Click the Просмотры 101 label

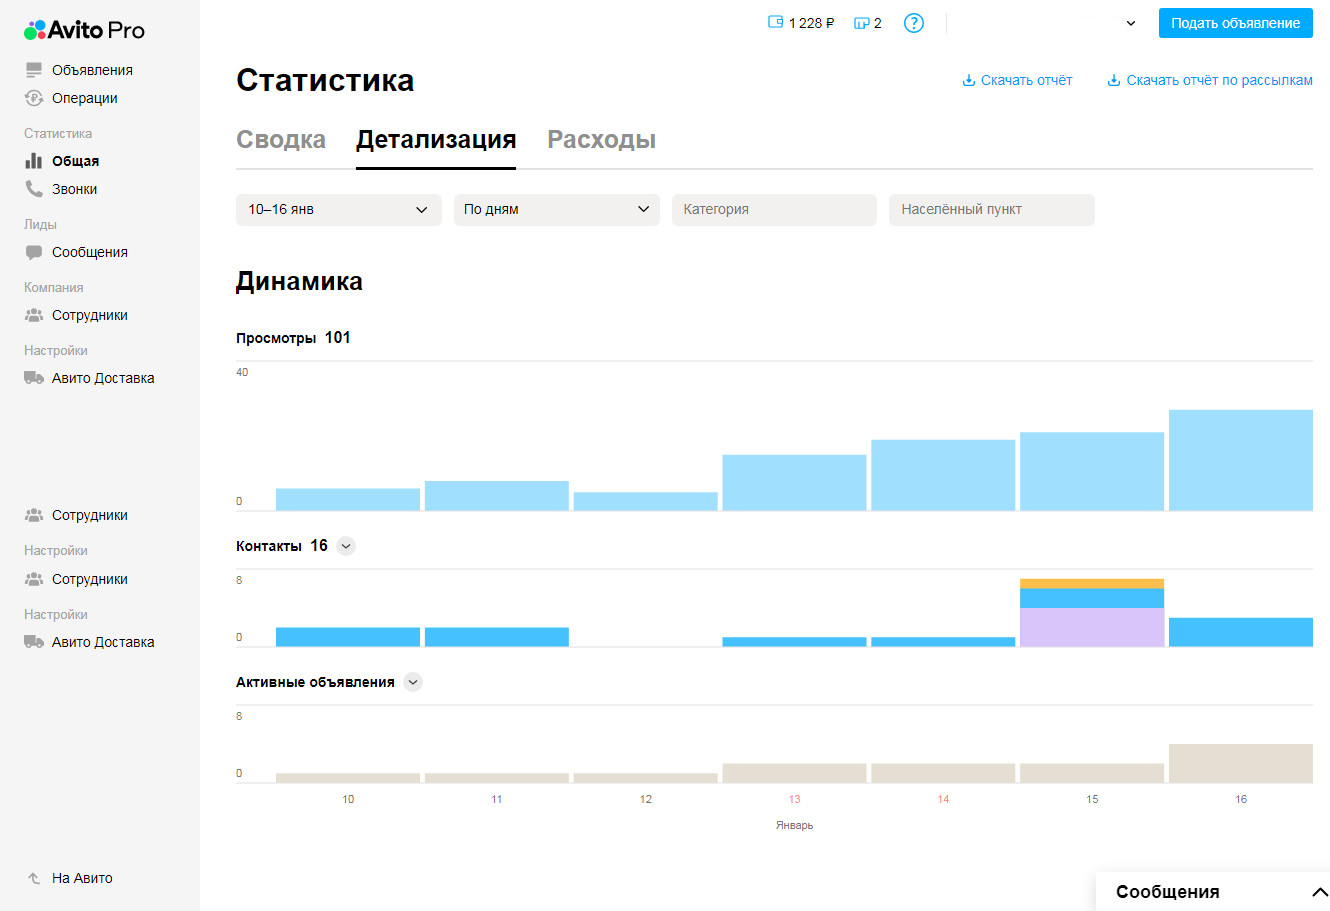point(293,338)
